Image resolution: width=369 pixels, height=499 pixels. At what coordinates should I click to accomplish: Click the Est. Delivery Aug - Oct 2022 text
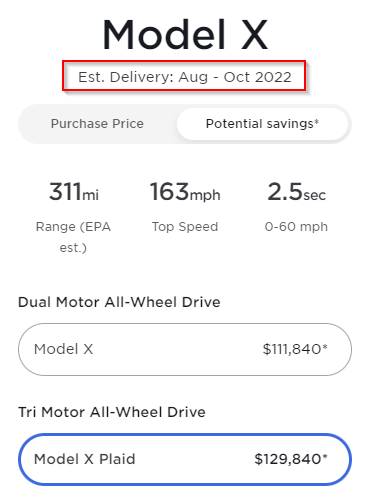click(x=185, y=77)
